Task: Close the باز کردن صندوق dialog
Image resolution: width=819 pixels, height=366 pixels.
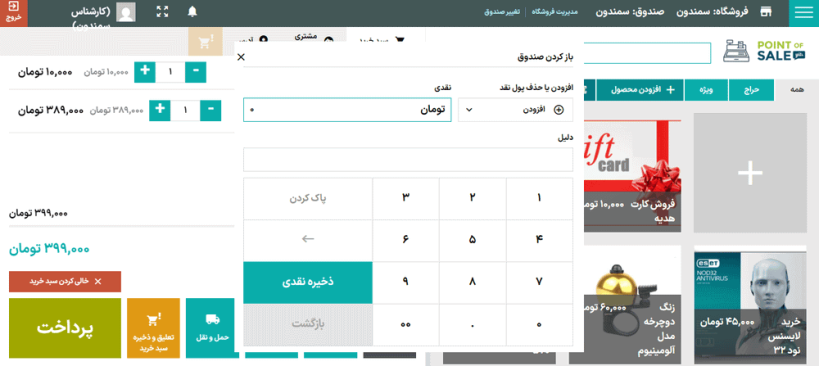Action: [241, 57]
